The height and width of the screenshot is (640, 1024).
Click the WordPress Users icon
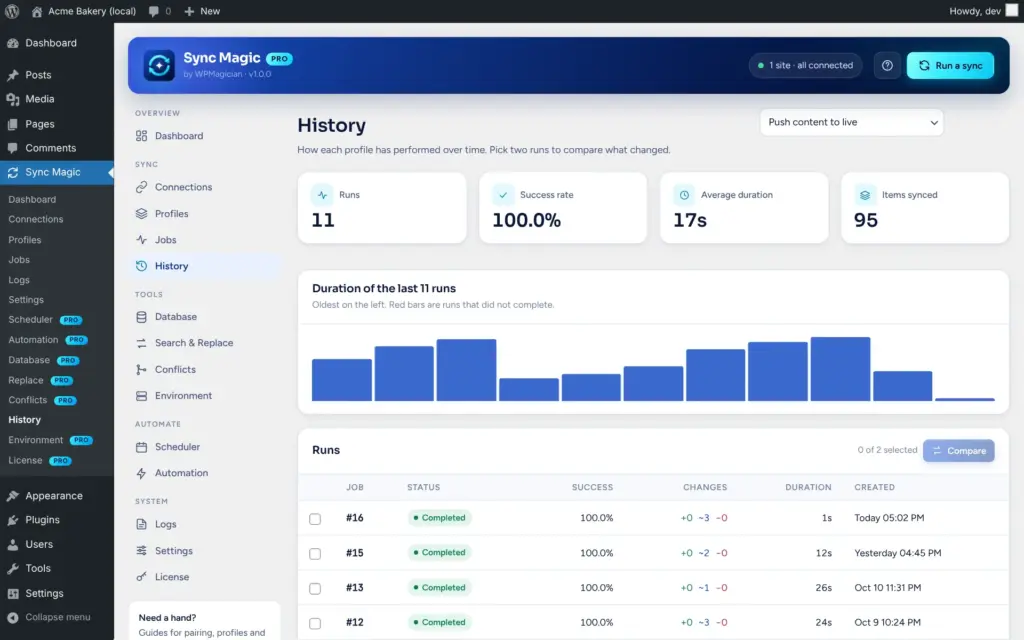(12, 545)
